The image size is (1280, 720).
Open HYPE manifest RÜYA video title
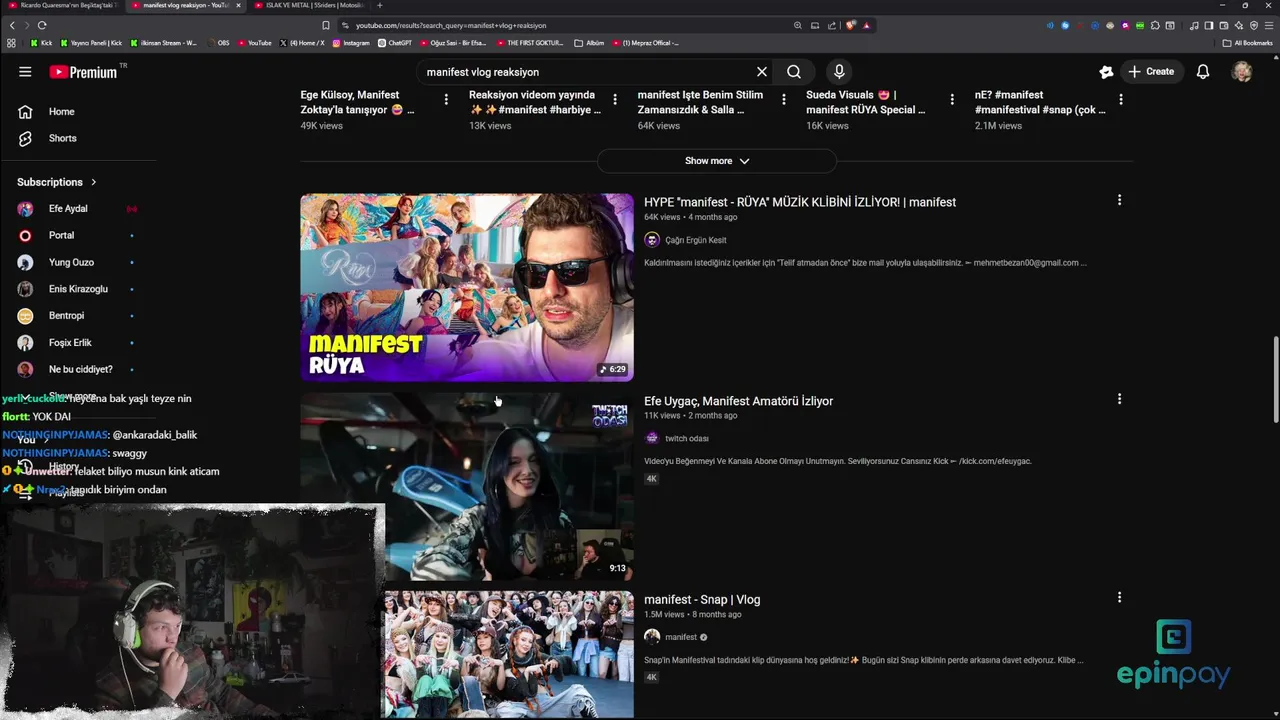point(800,202)
